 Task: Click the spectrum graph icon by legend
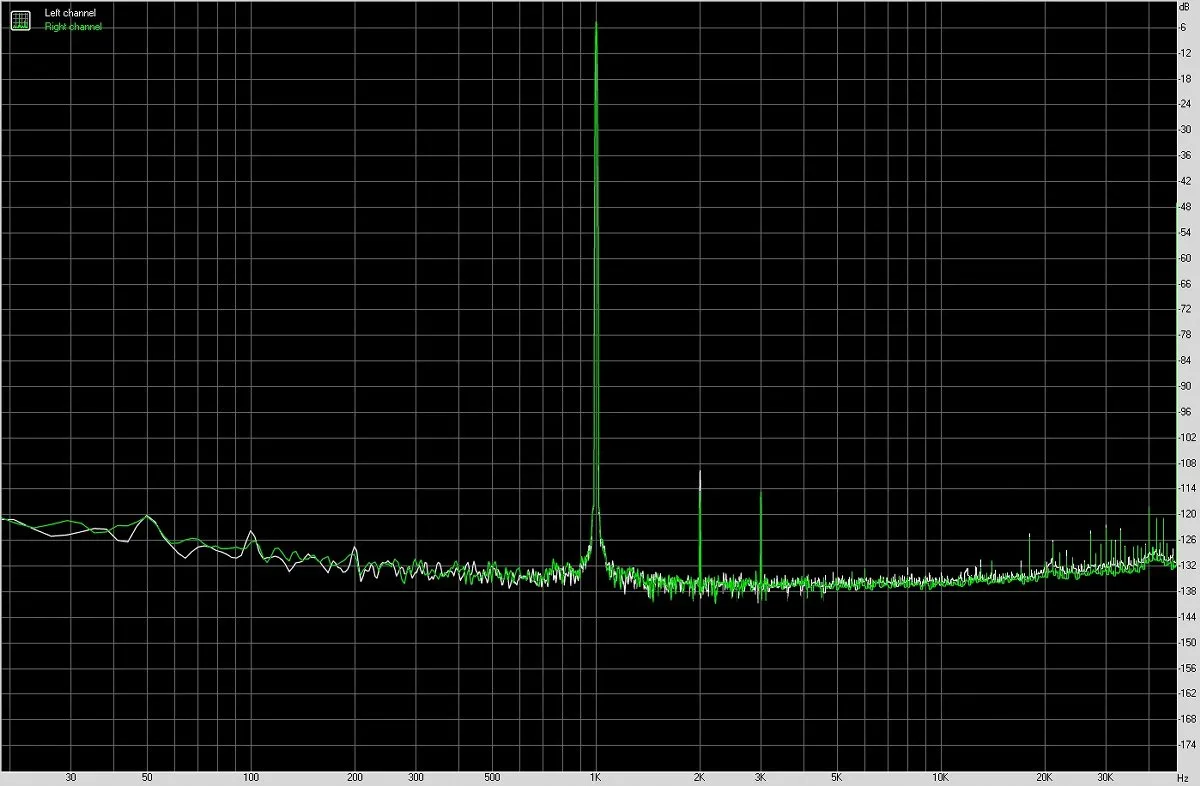20,19
